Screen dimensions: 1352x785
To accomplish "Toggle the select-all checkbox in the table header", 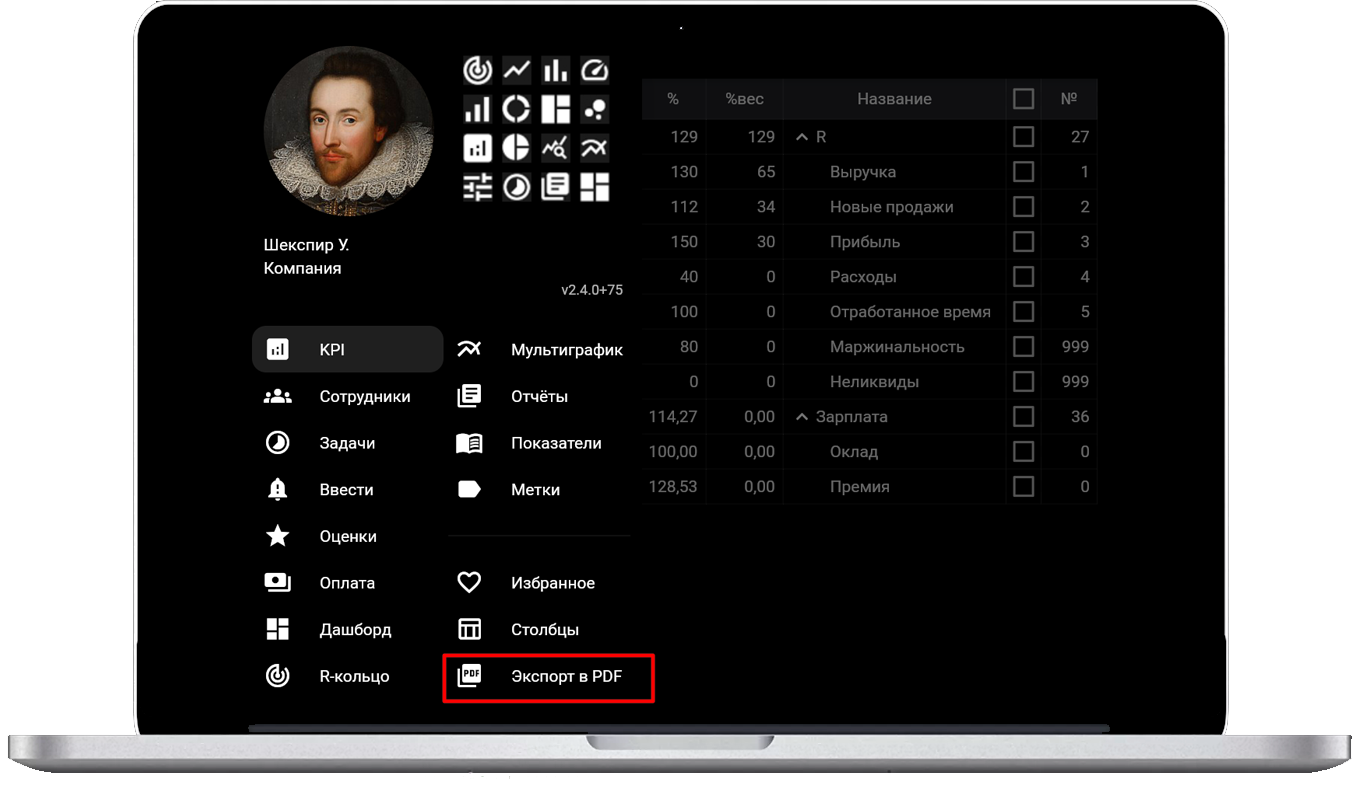I will point(1023,99).
